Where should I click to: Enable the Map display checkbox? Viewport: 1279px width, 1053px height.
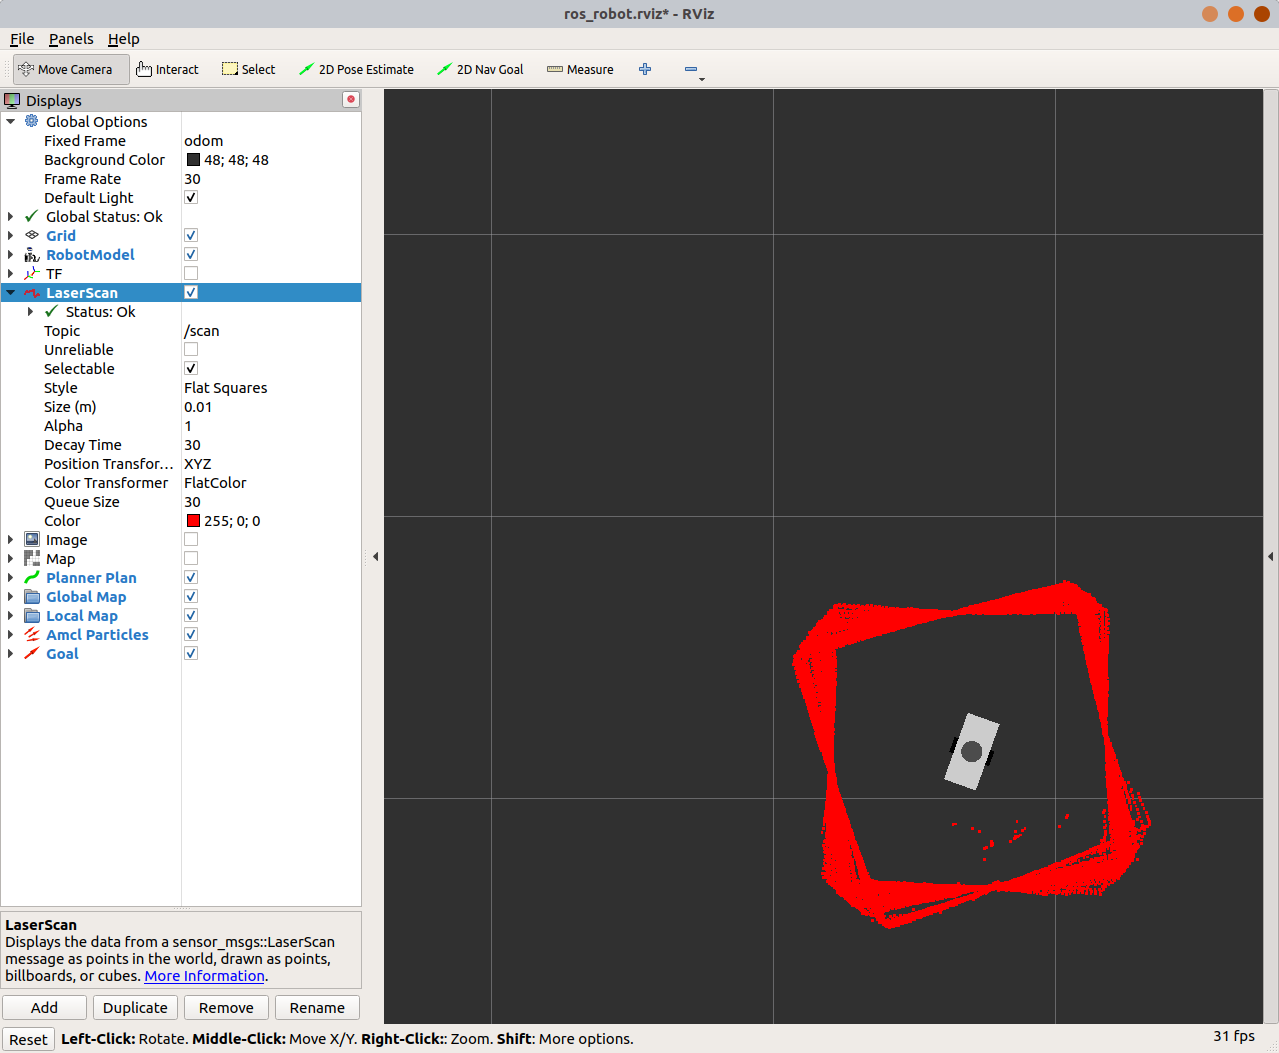pyautogui.click(x=191, y=558)
